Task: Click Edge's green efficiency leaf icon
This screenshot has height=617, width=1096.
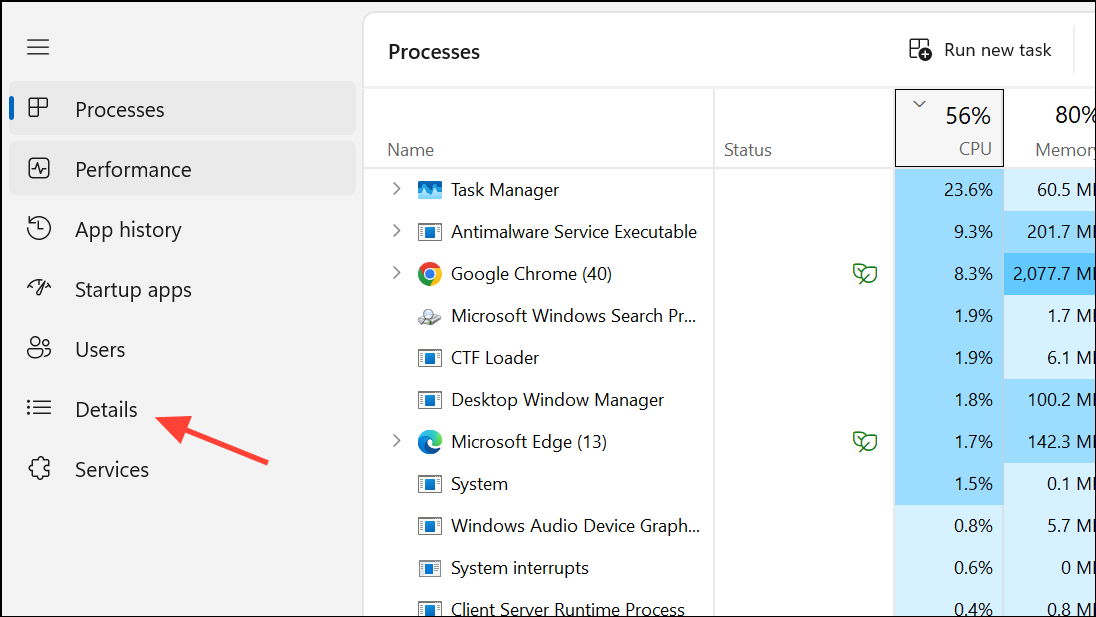Action: 864,442
